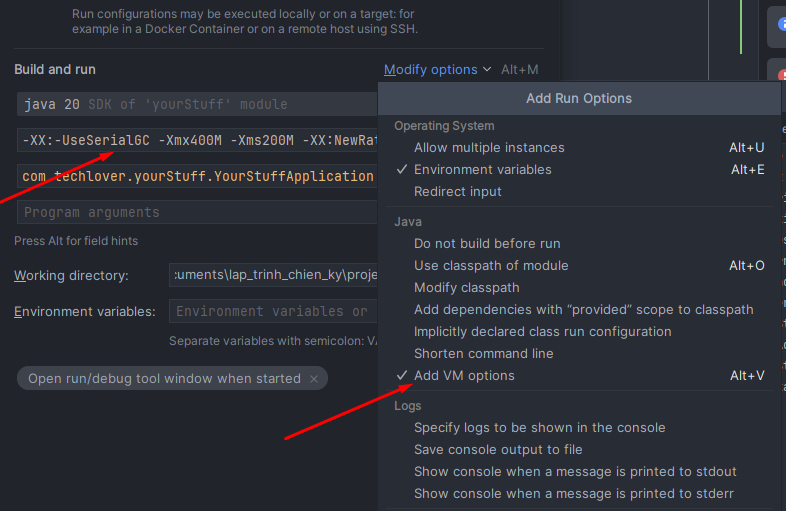Screen dimensions: 786x511
Task: Select Use classpath of module
Action: coord(491,266)
